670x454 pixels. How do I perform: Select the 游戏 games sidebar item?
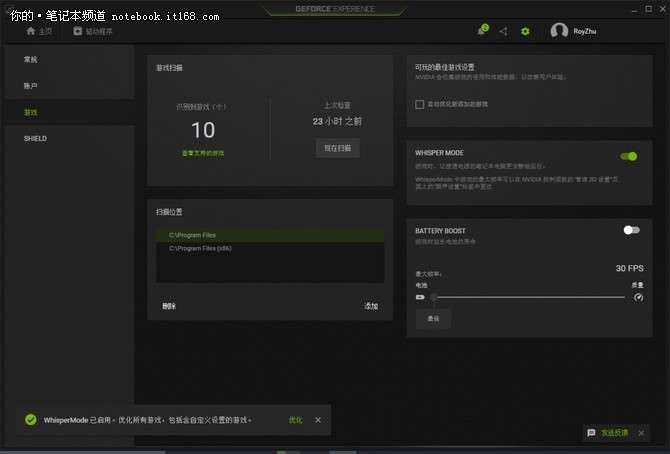point(70,112)
